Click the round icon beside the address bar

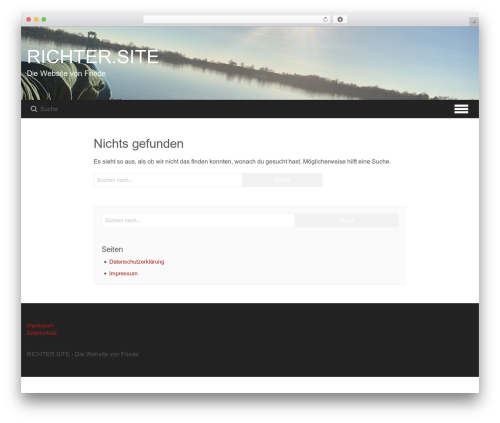click(x=340, y=19)
